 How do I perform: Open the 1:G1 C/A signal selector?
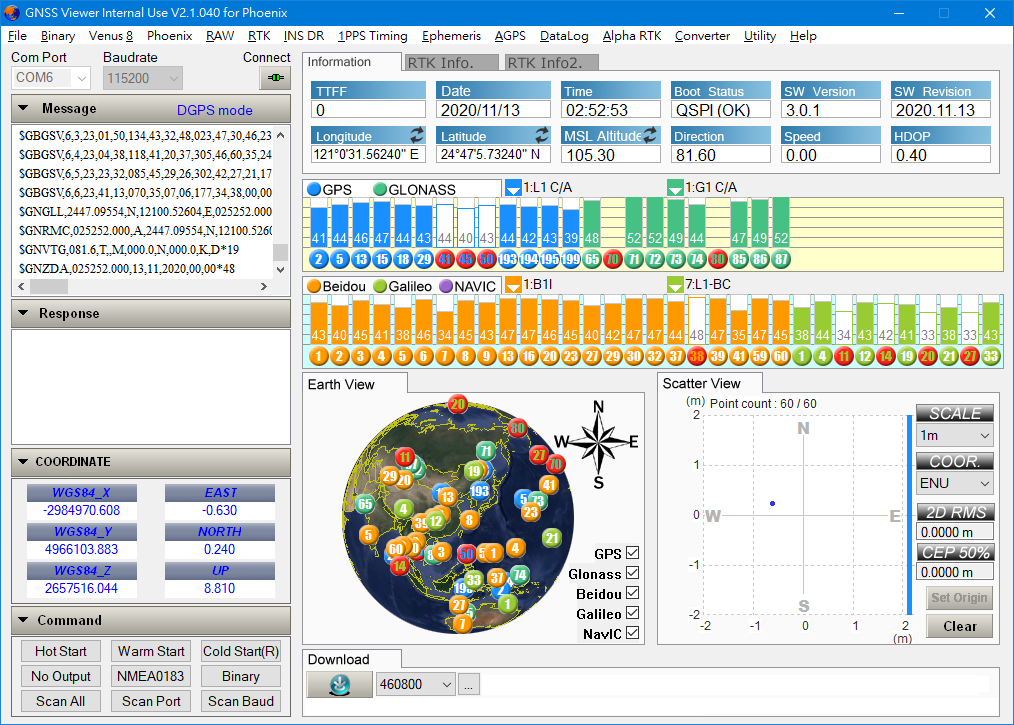click(x=675, y=188)
